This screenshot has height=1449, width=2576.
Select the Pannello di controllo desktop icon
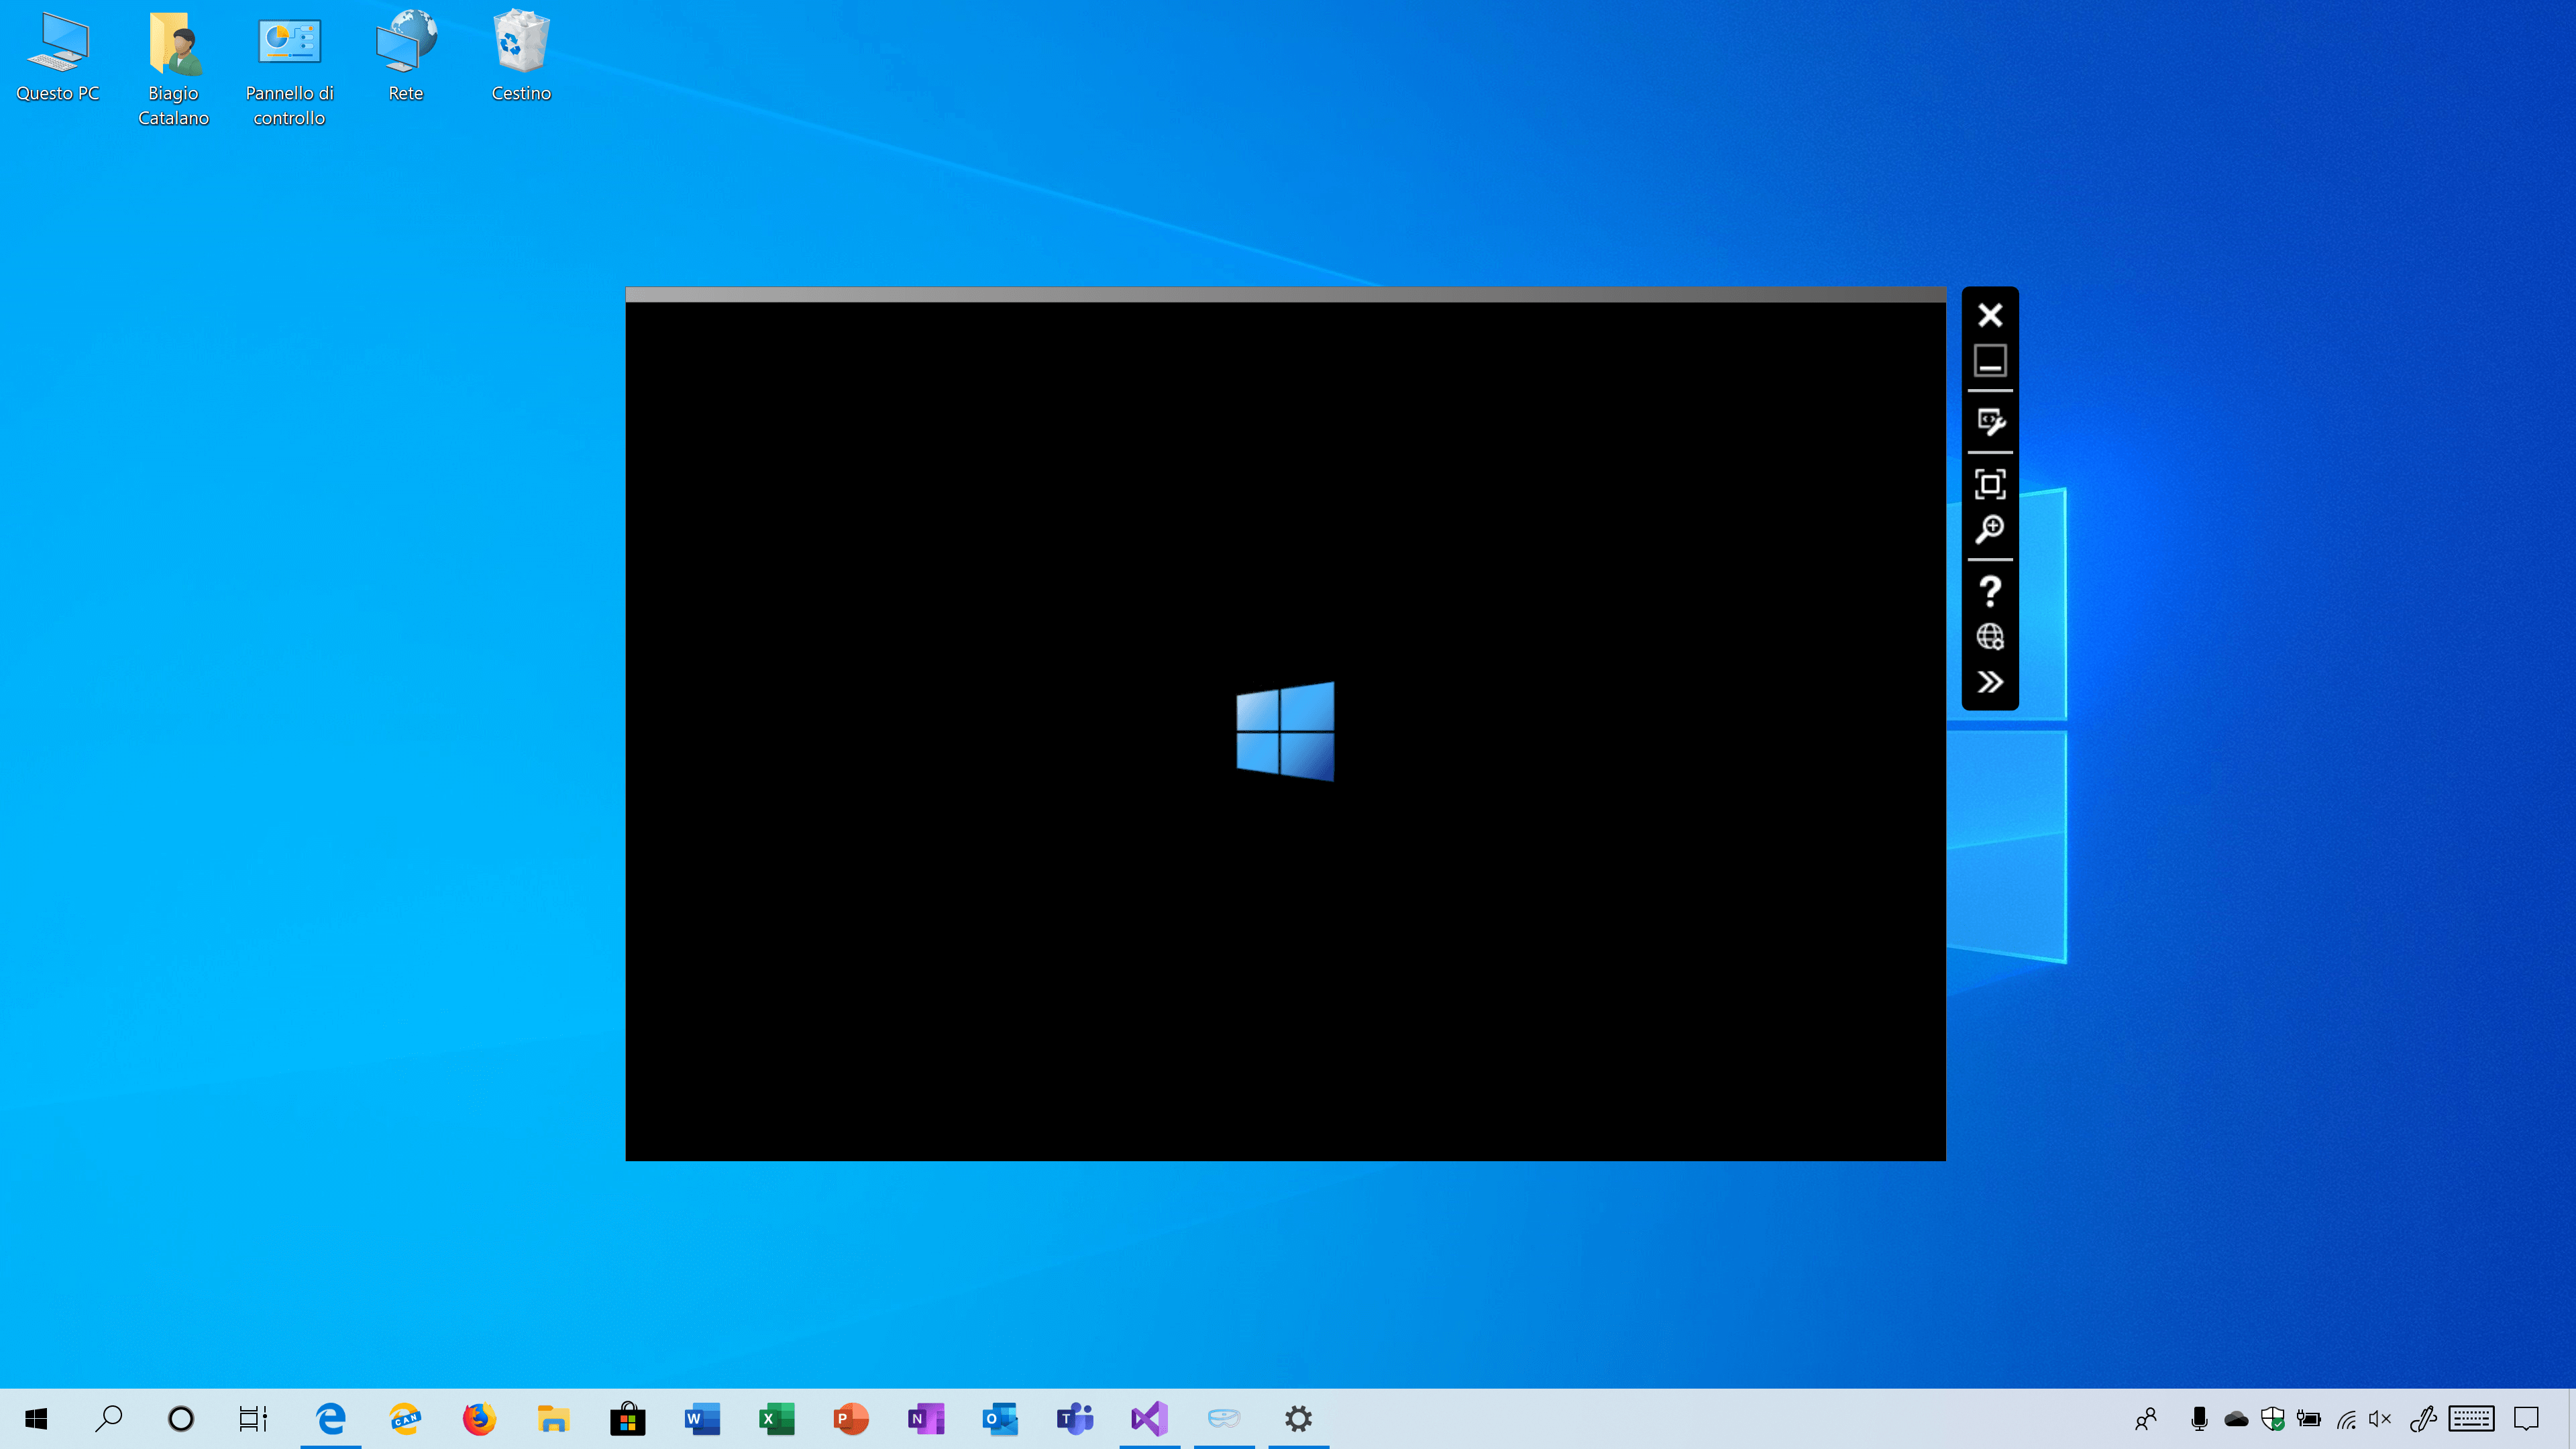[x=289, y=70]
